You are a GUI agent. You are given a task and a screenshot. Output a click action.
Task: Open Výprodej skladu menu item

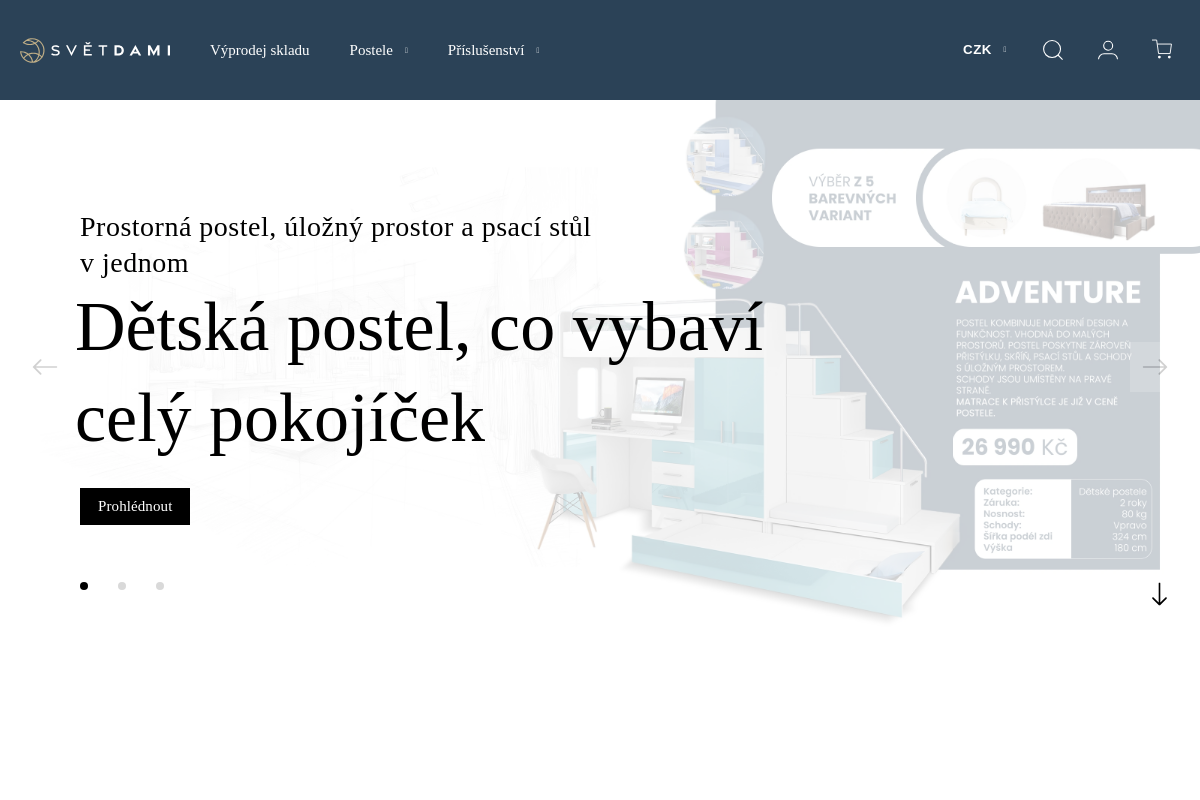(260, 50)
